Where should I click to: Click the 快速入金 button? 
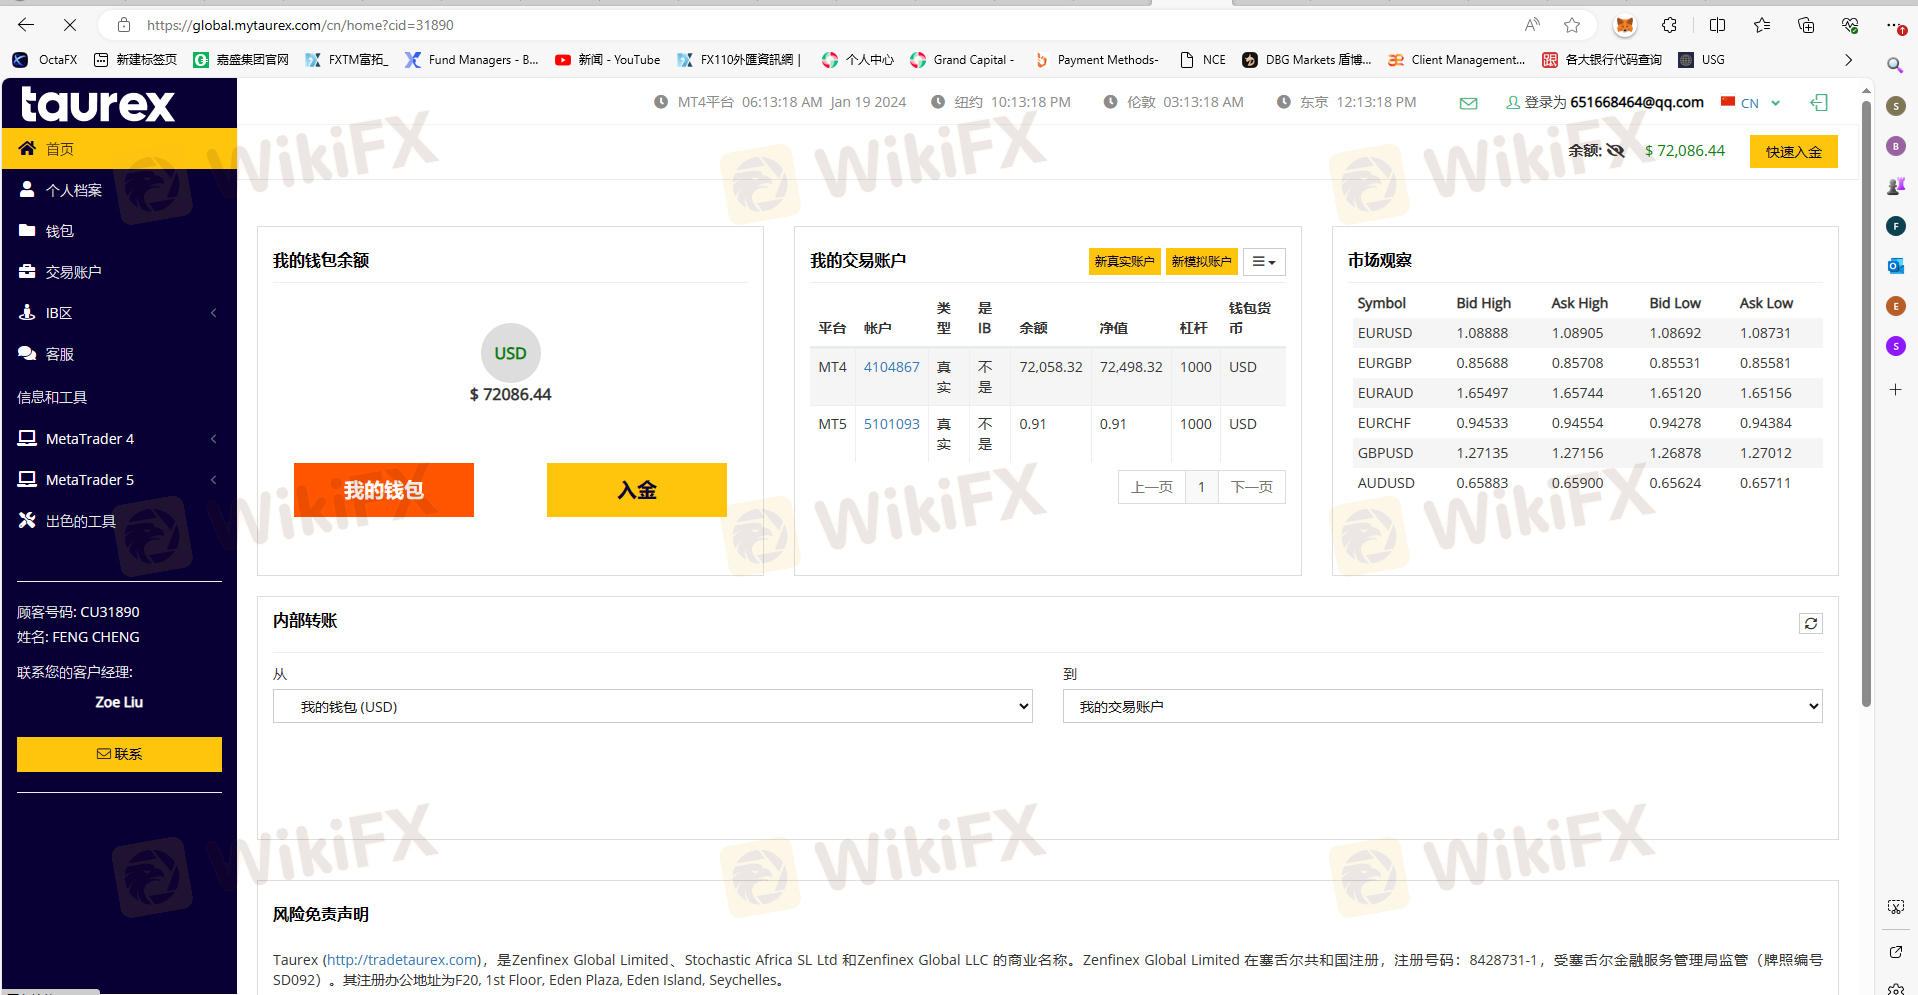1793,151
